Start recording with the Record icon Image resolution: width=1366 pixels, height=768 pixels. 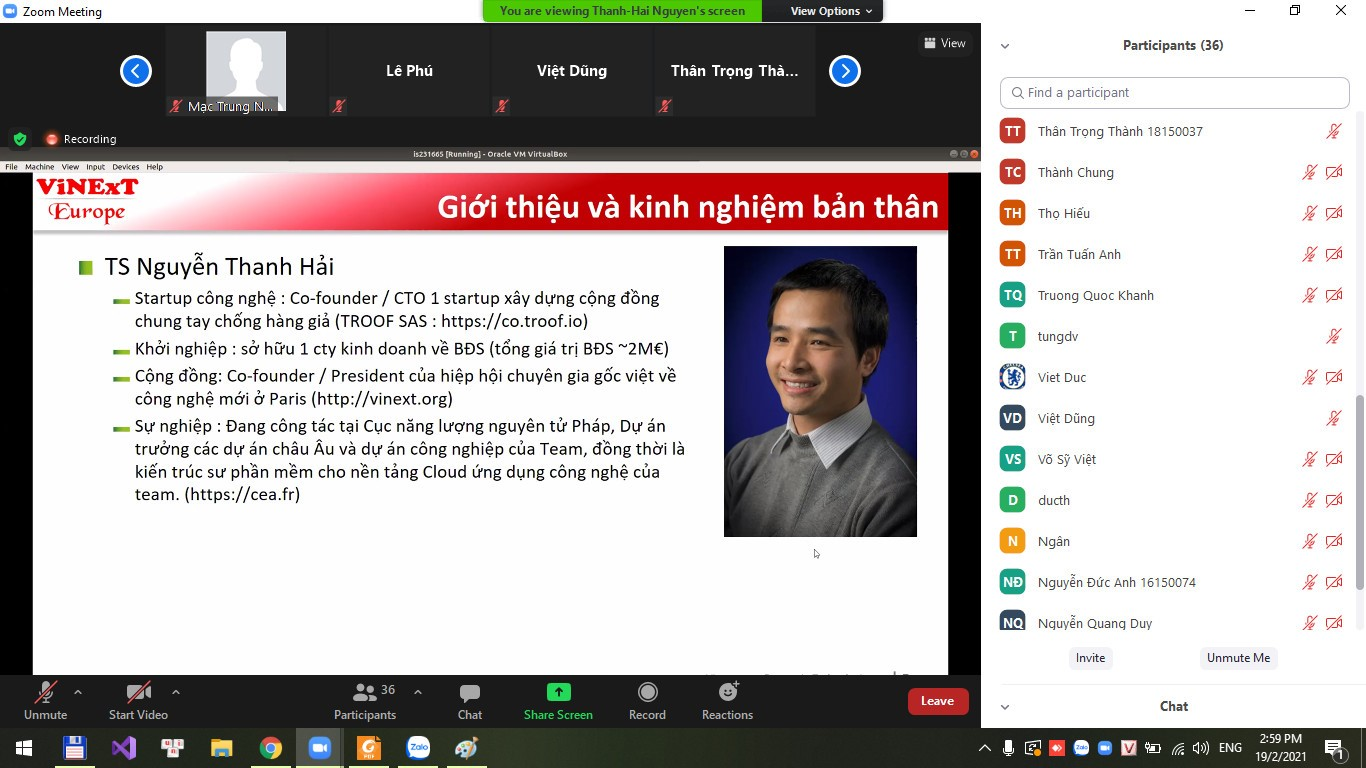click(x=647, y=693)
